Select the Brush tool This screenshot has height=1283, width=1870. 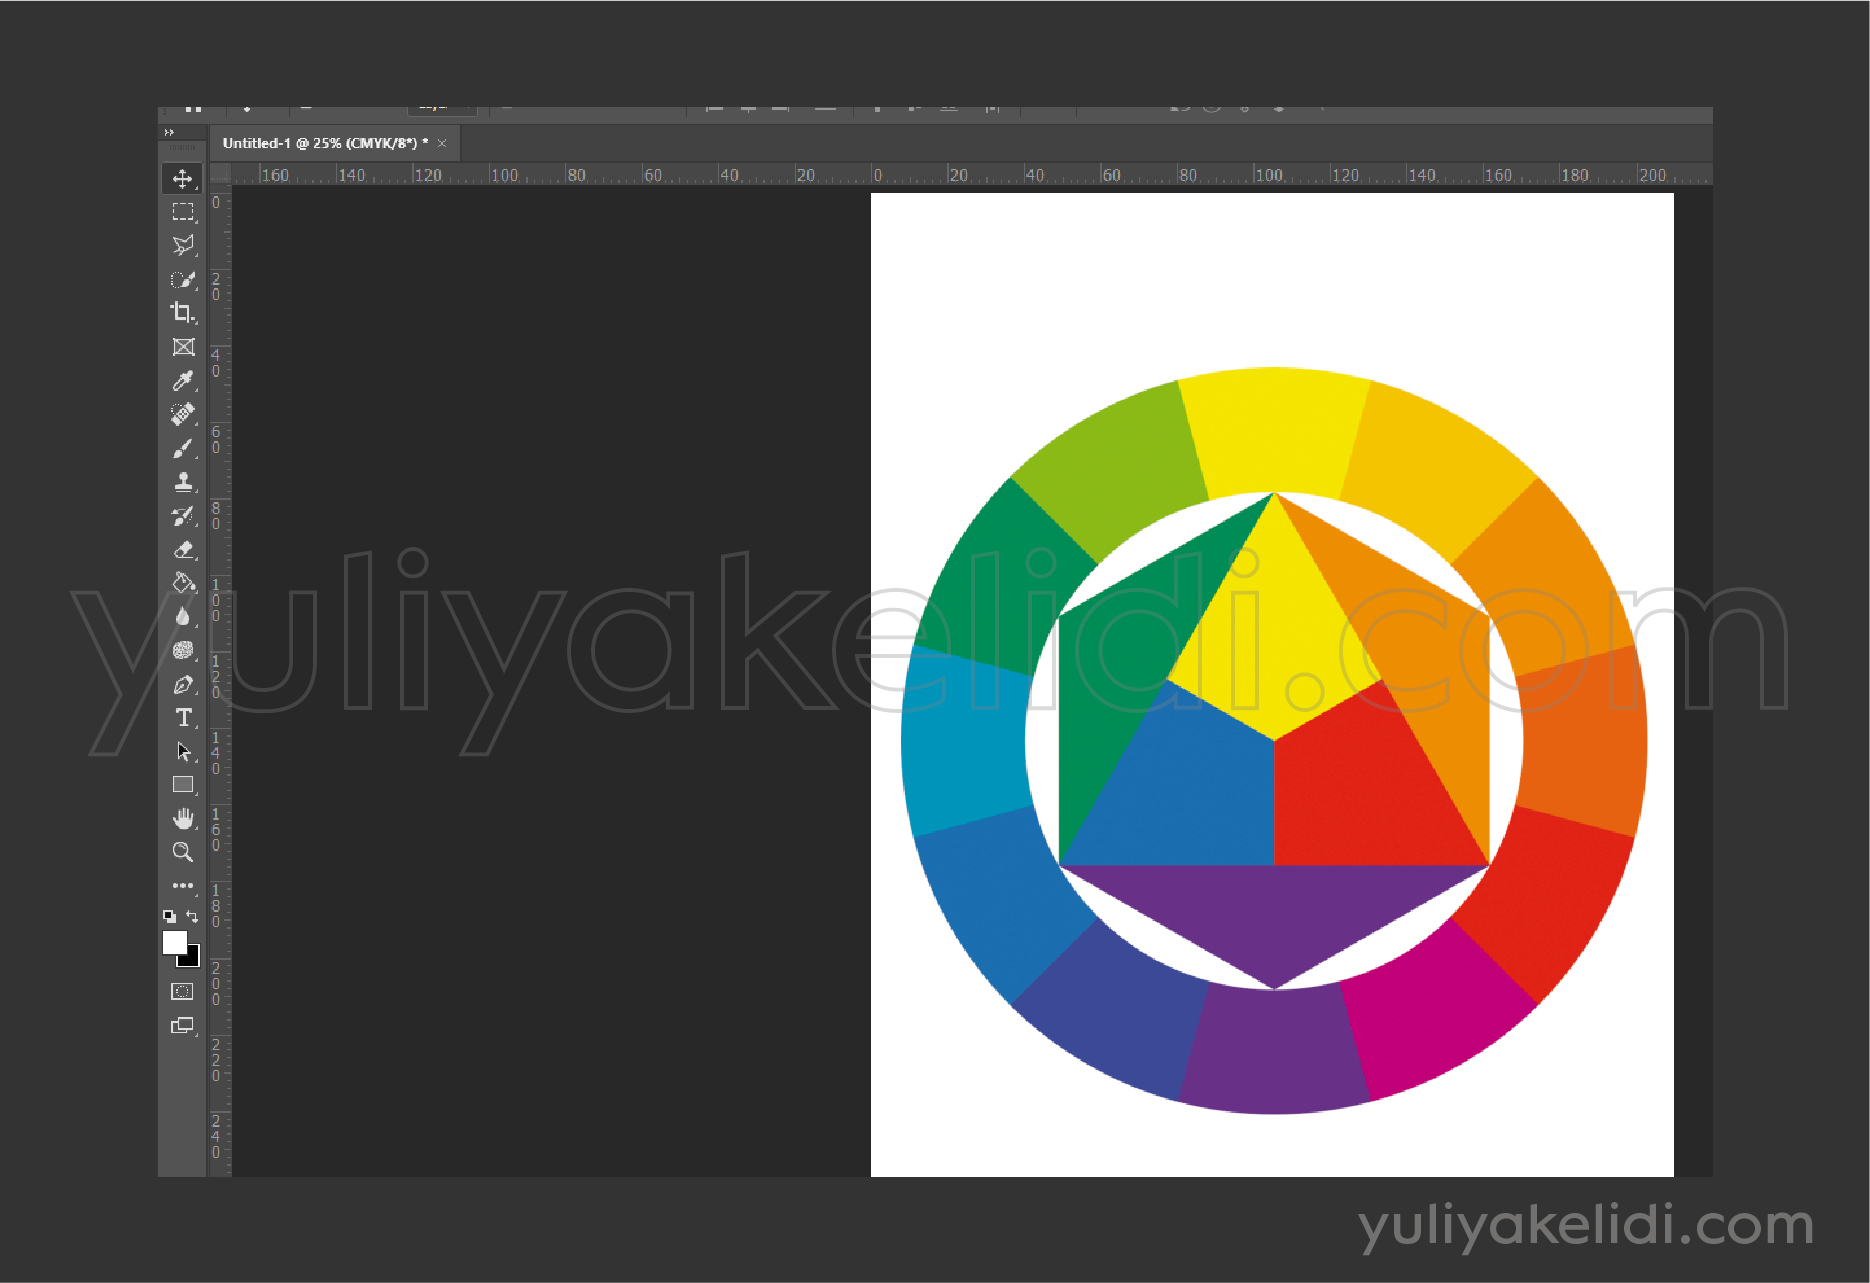(182, 448)
